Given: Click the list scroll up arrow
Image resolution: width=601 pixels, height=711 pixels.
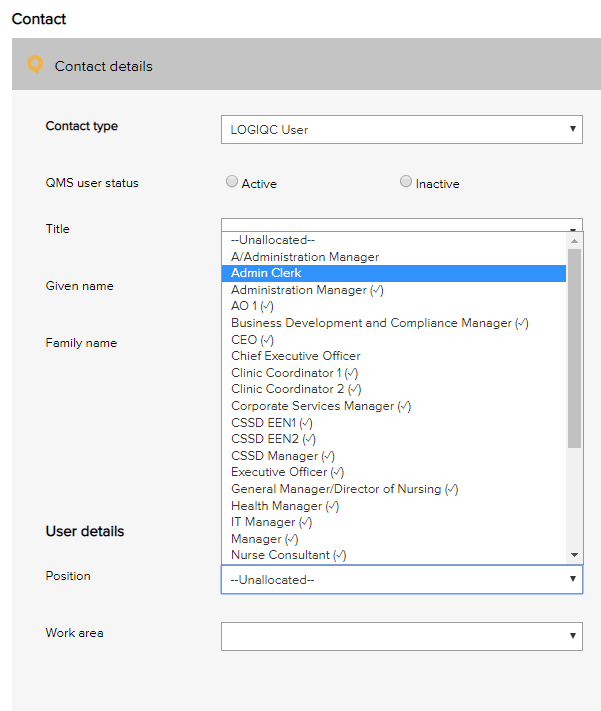Looking at the screenshot, I should tap(574, 241).
